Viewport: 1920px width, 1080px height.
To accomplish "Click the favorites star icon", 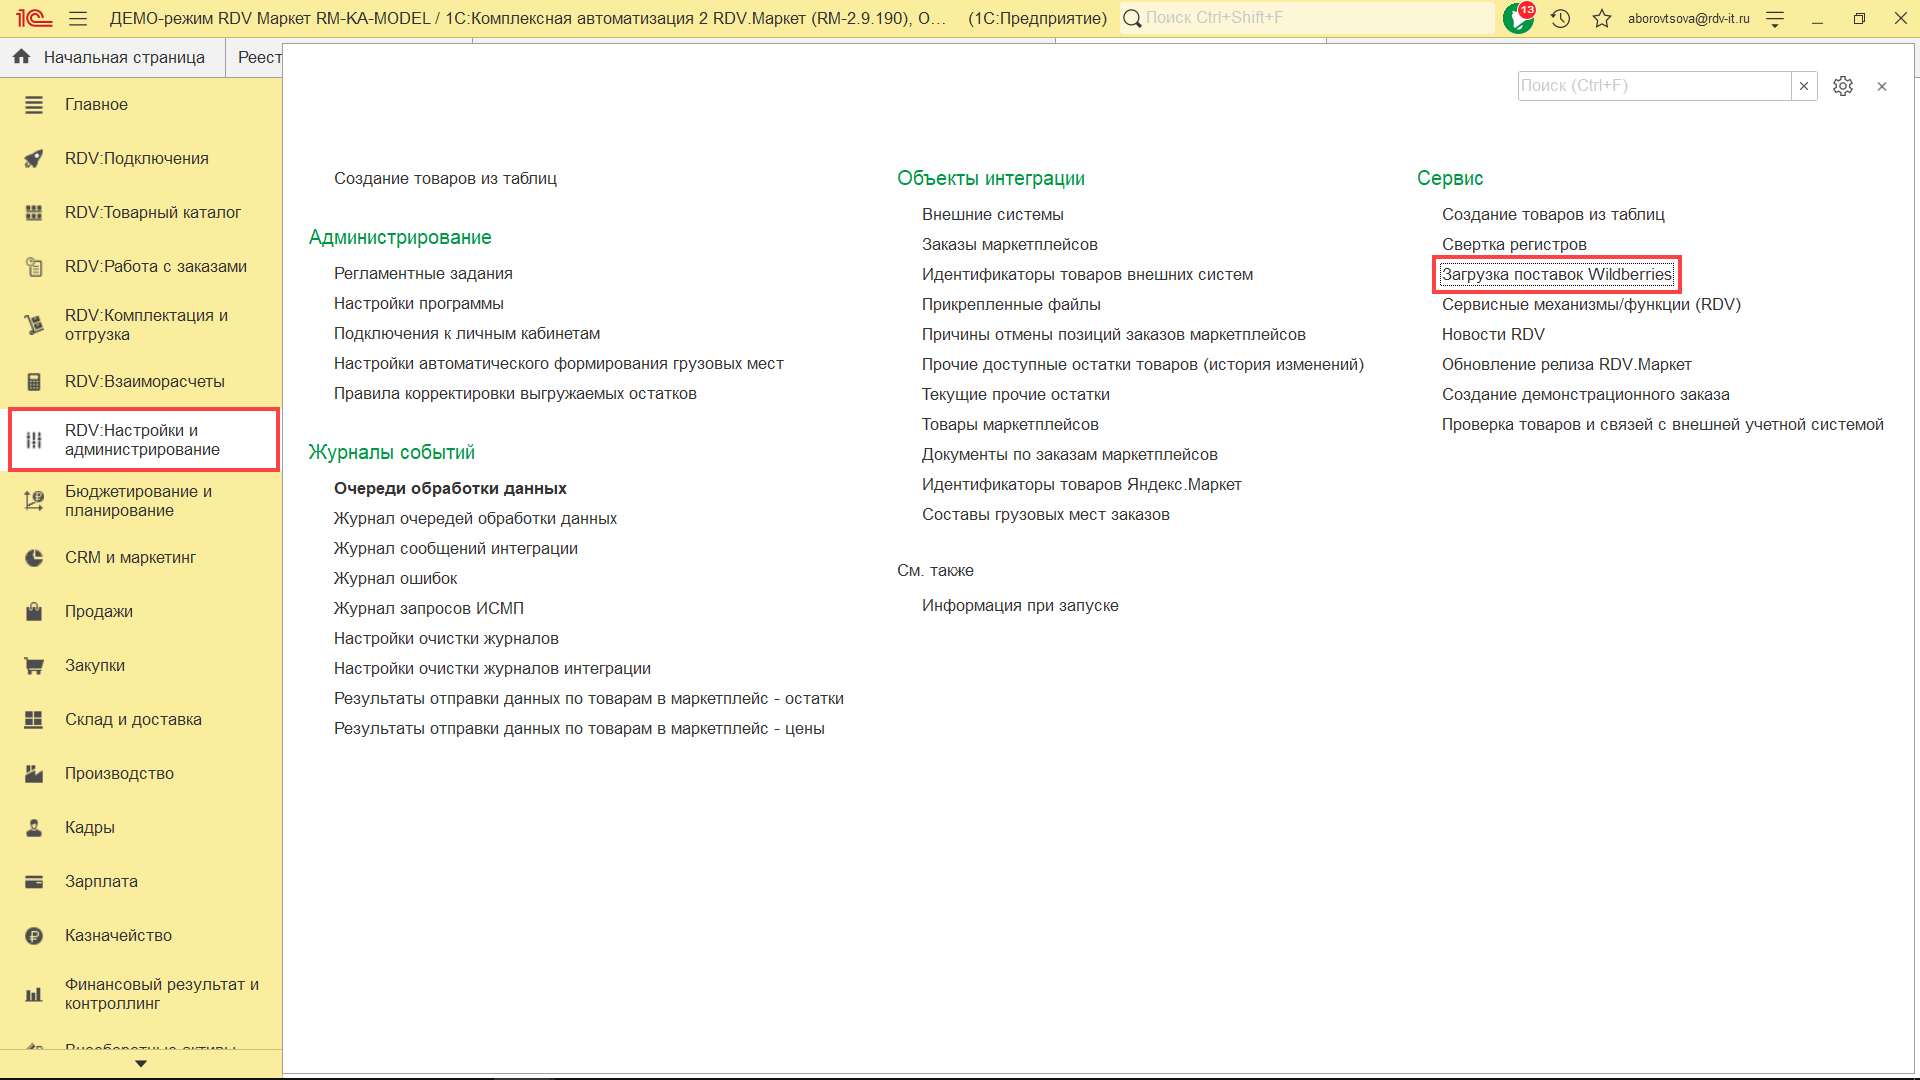I will pos(1602,18).
